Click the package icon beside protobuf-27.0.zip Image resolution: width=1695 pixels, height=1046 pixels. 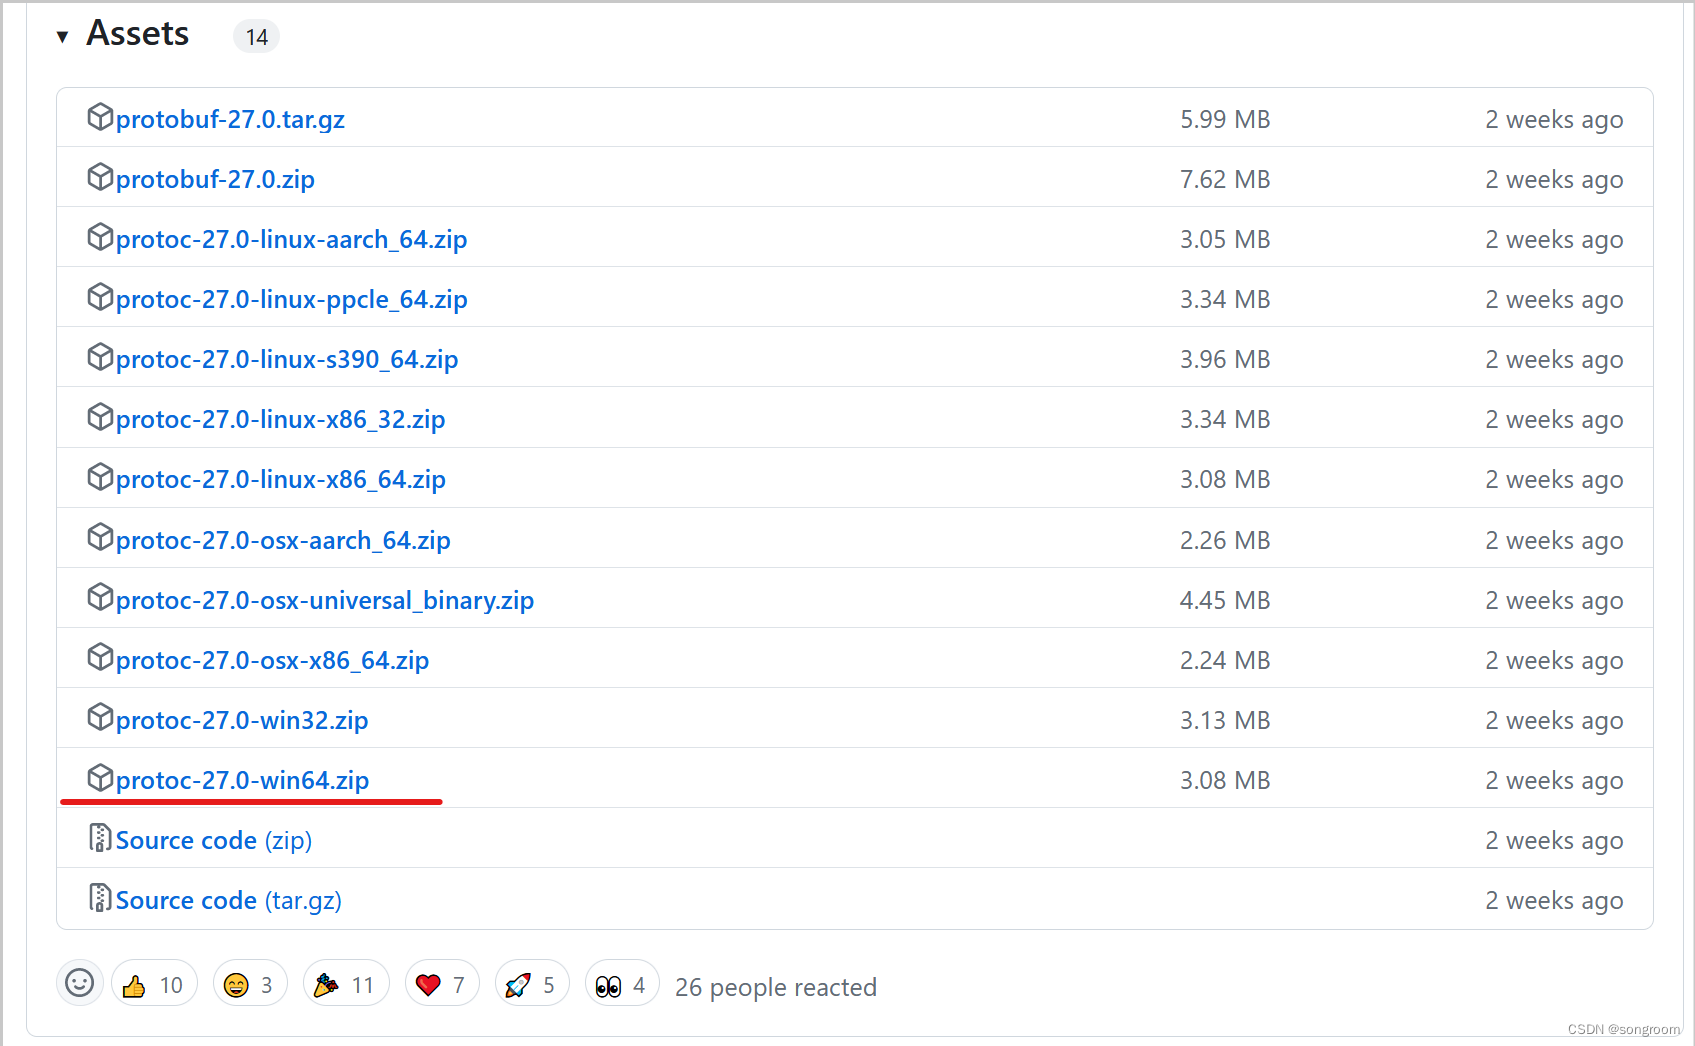(100, 177)
